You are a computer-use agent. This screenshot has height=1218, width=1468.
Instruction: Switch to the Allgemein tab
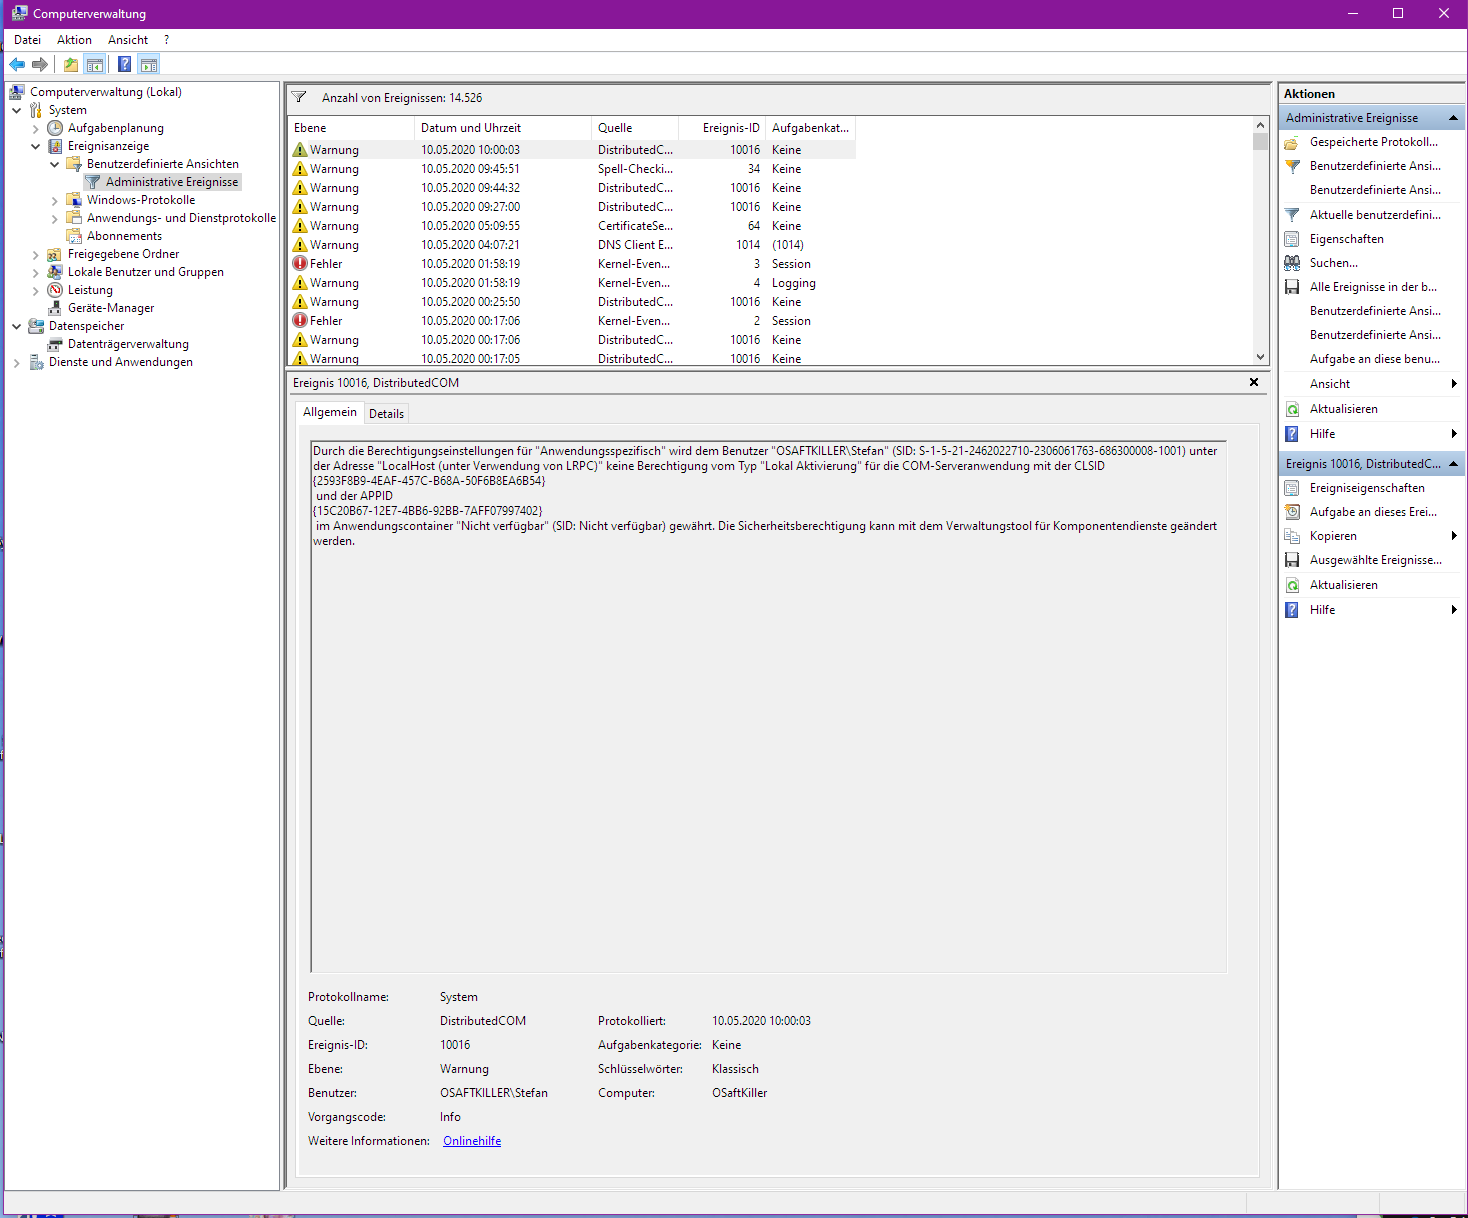pos(330,412)
